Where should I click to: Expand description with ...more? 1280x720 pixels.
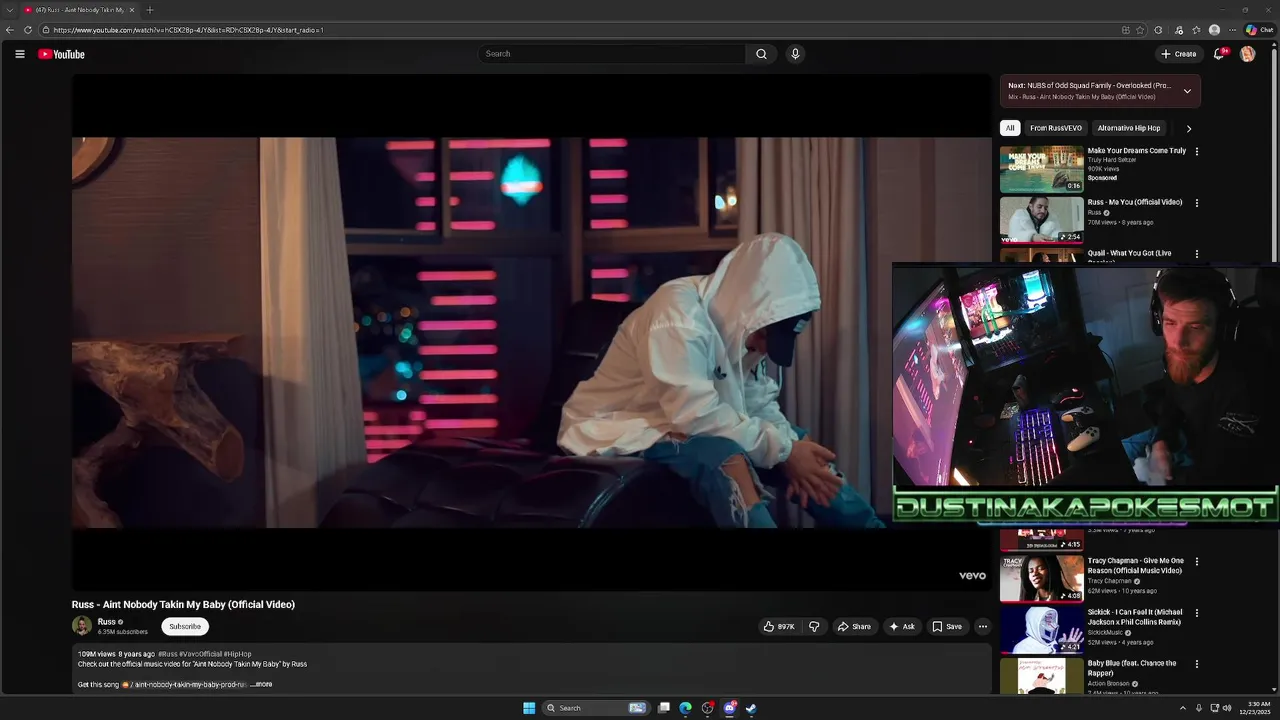pos(261,685)
